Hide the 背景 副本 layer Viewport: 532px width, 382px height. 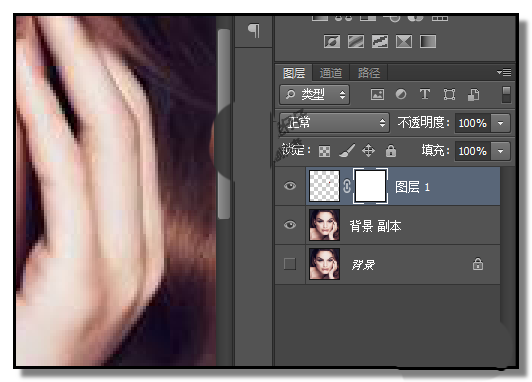290,225
